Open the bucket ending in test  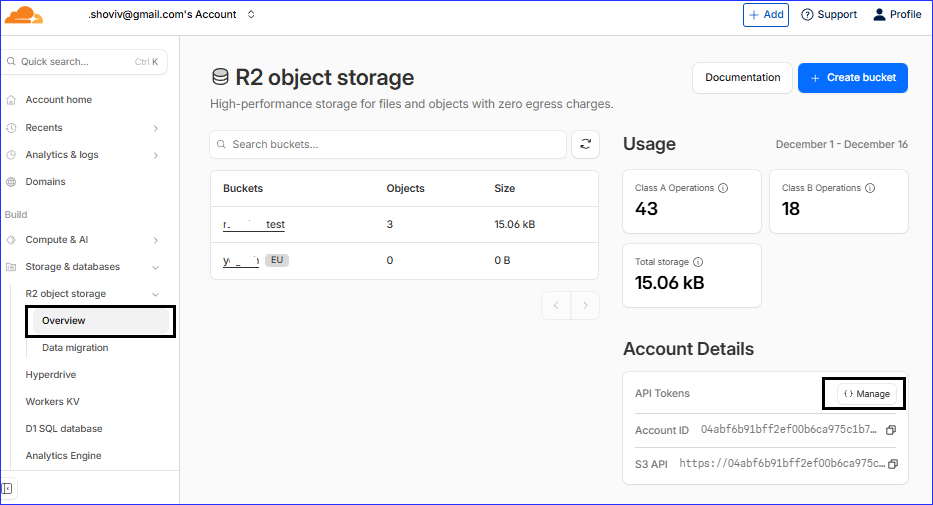pyautogui.click(x=254, y=225)
